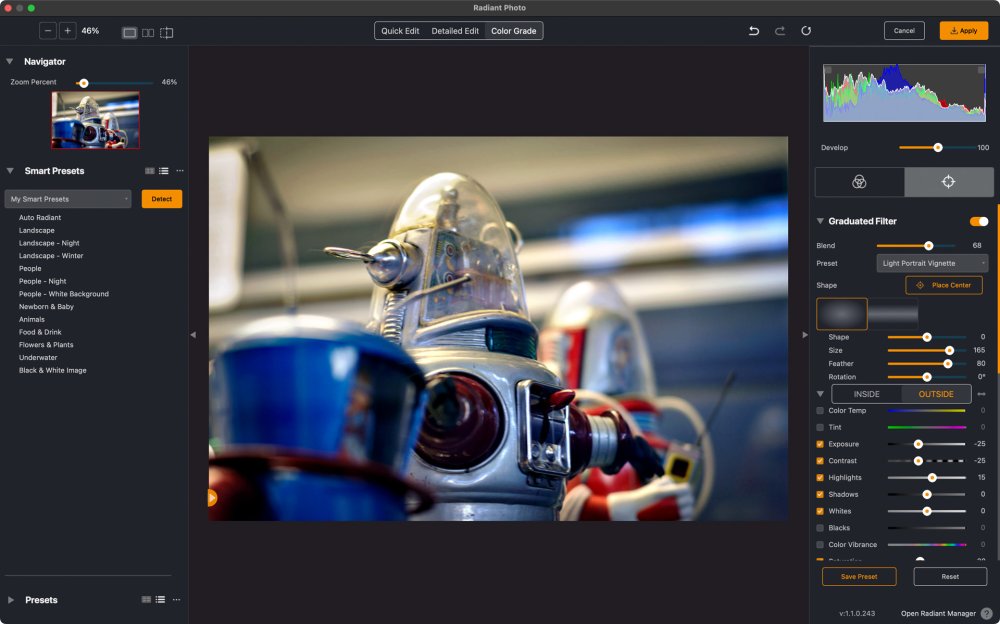Open the help question mark icon
1000x624 pixels.
[x=987, y=613]
